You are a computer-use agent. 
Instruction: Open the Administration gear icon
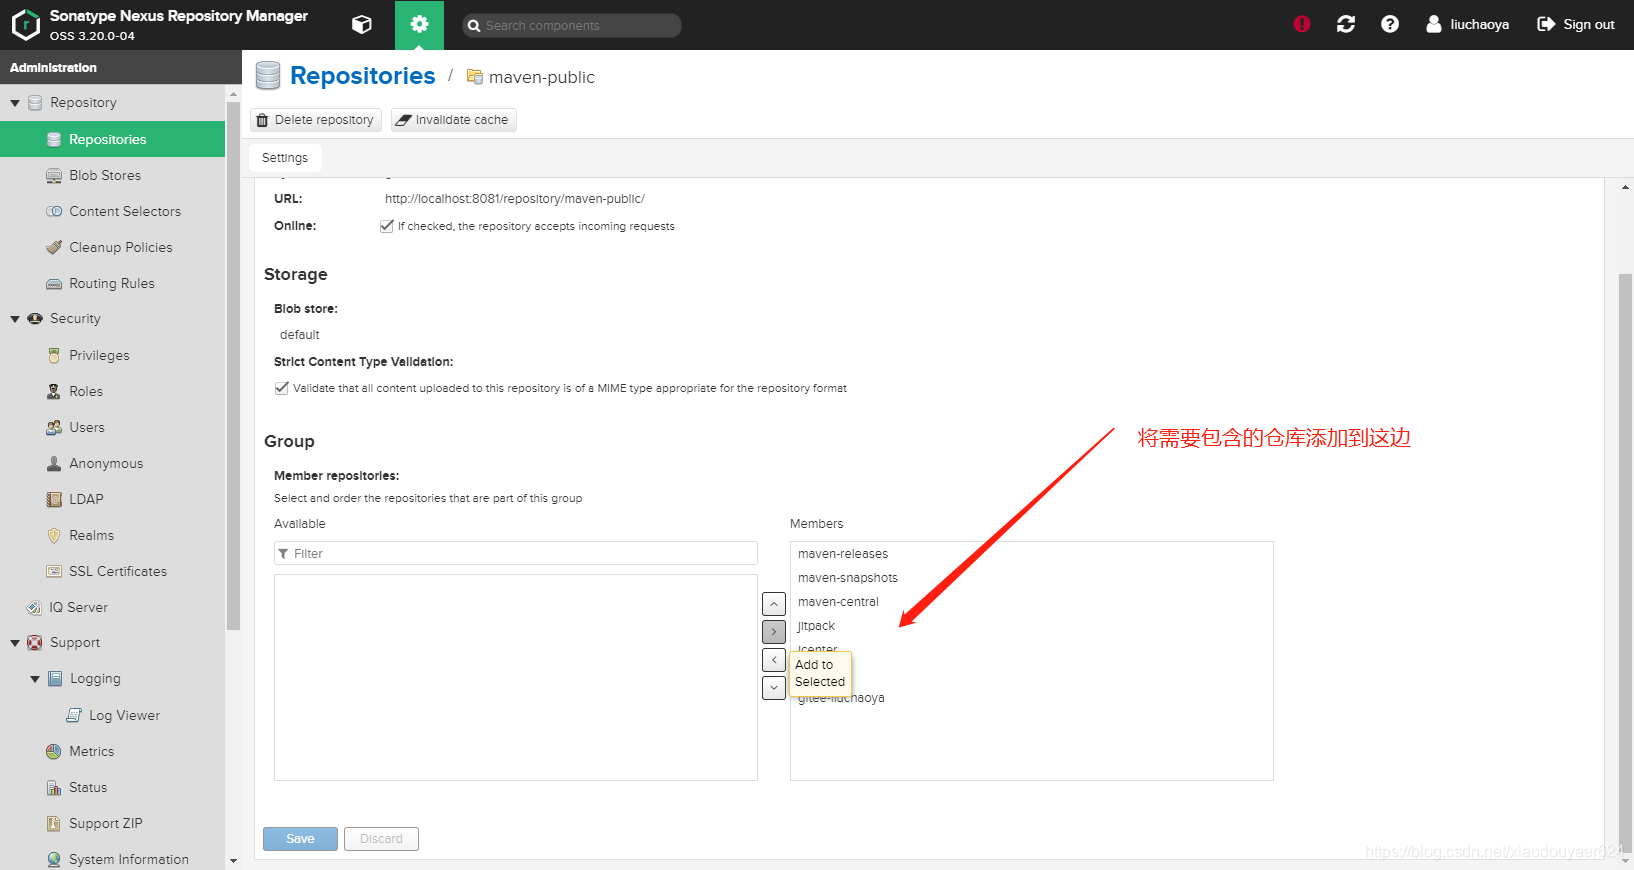click(419, 25)
